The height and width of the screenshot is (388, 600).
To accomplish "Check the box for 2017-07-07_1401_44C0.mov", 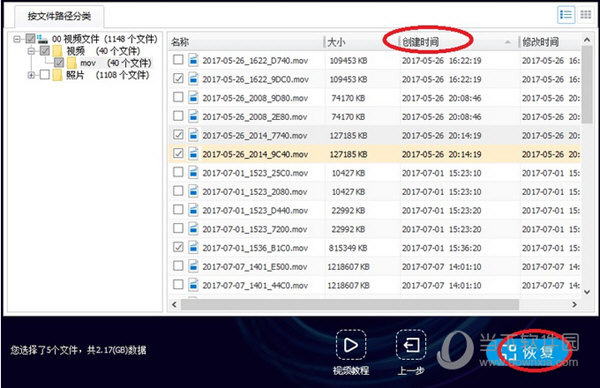I will point(178,285).
